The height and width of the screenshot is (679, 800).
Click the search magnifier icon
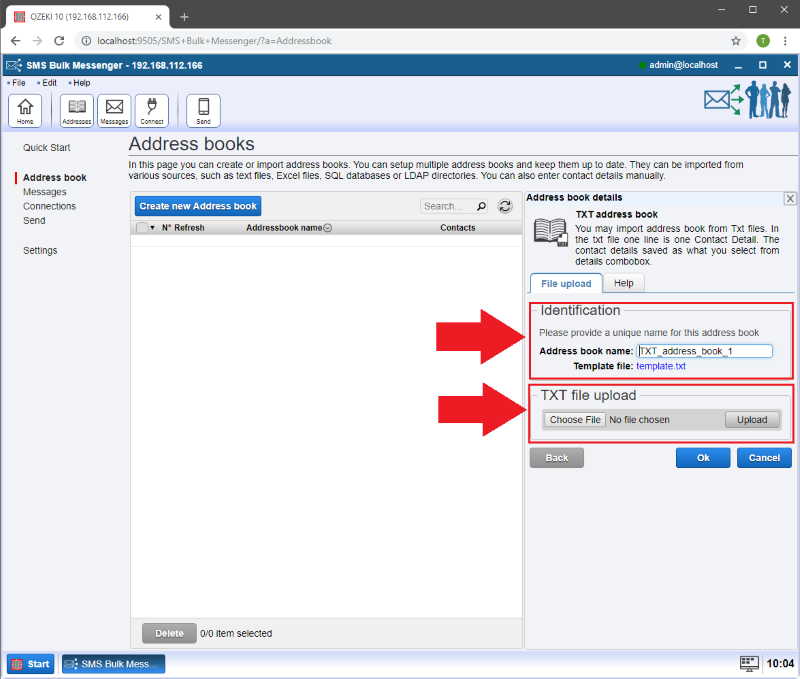coord(481,206)
